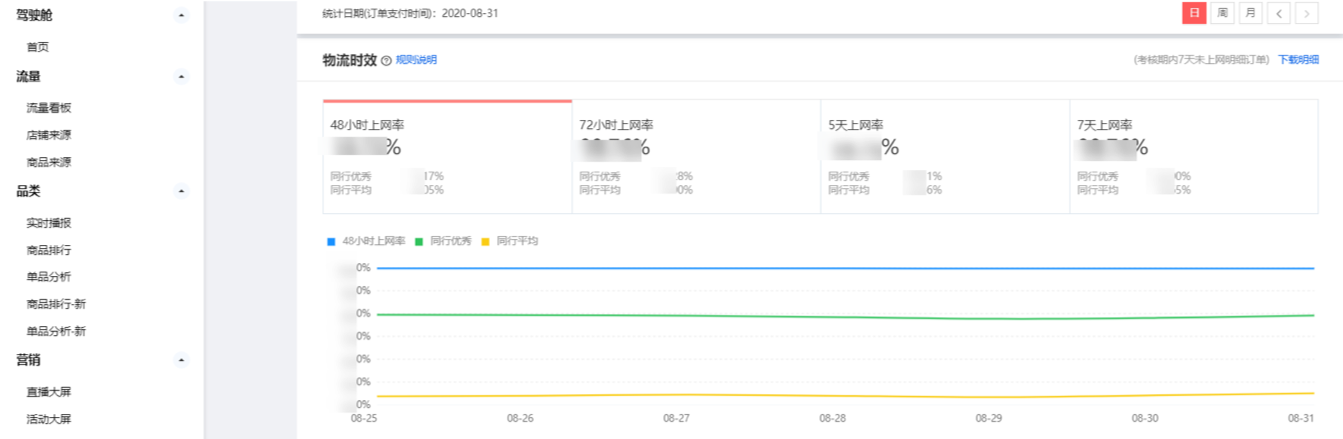Open 商品排行 in the sidebar
The height and width of the screenshot is (439, 1343).
pyautogui.click(x=49, y=250)
